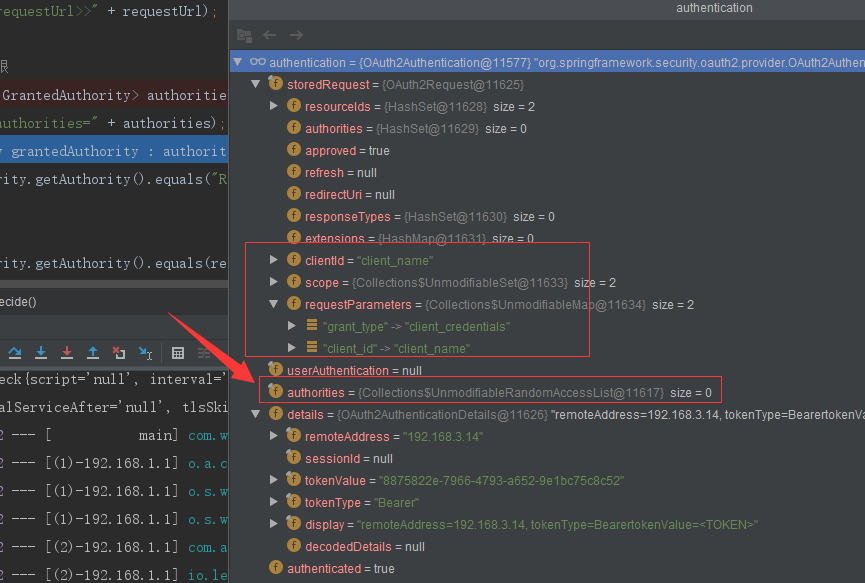Use the Force Step Into icon

(x=67, y=353)
